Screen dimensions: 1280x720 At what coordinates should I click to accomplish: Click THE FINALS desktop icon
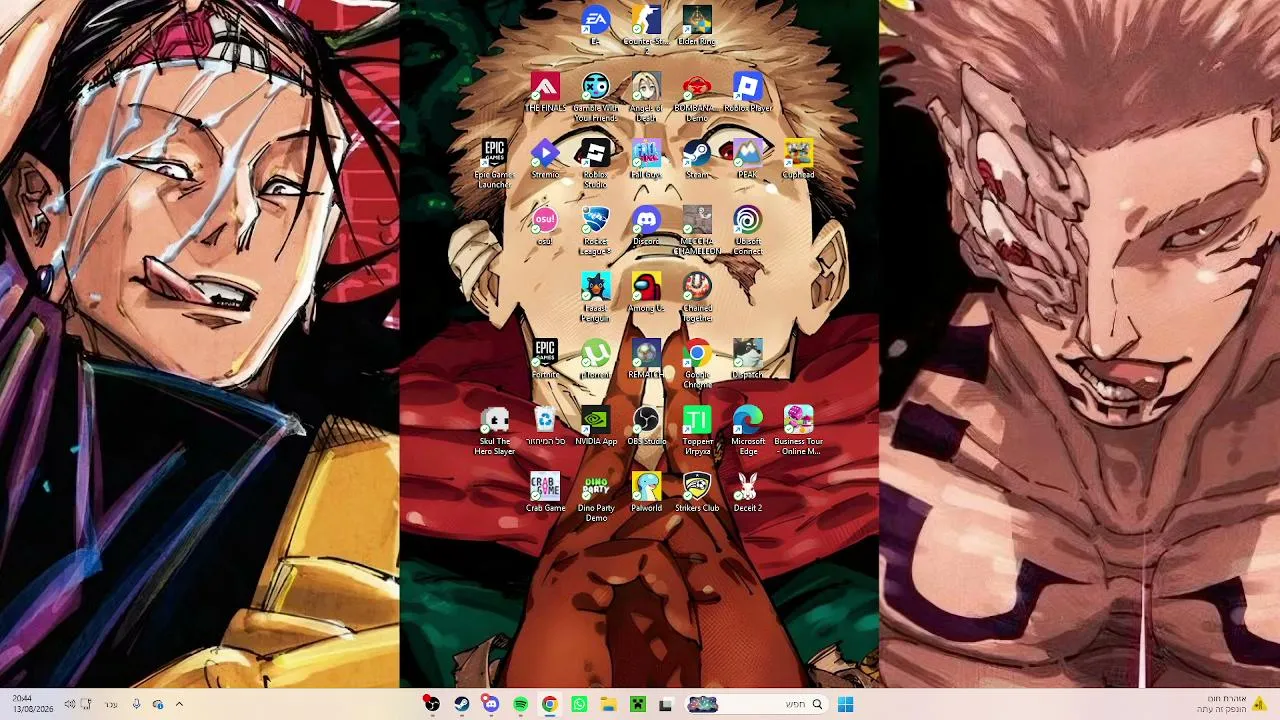click(x=545, y=92)
